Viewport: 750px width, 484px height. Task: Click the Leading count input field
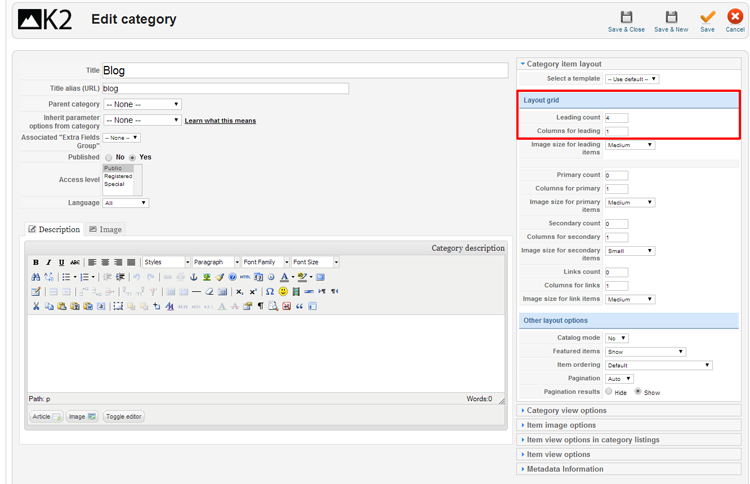click(616, 118)
